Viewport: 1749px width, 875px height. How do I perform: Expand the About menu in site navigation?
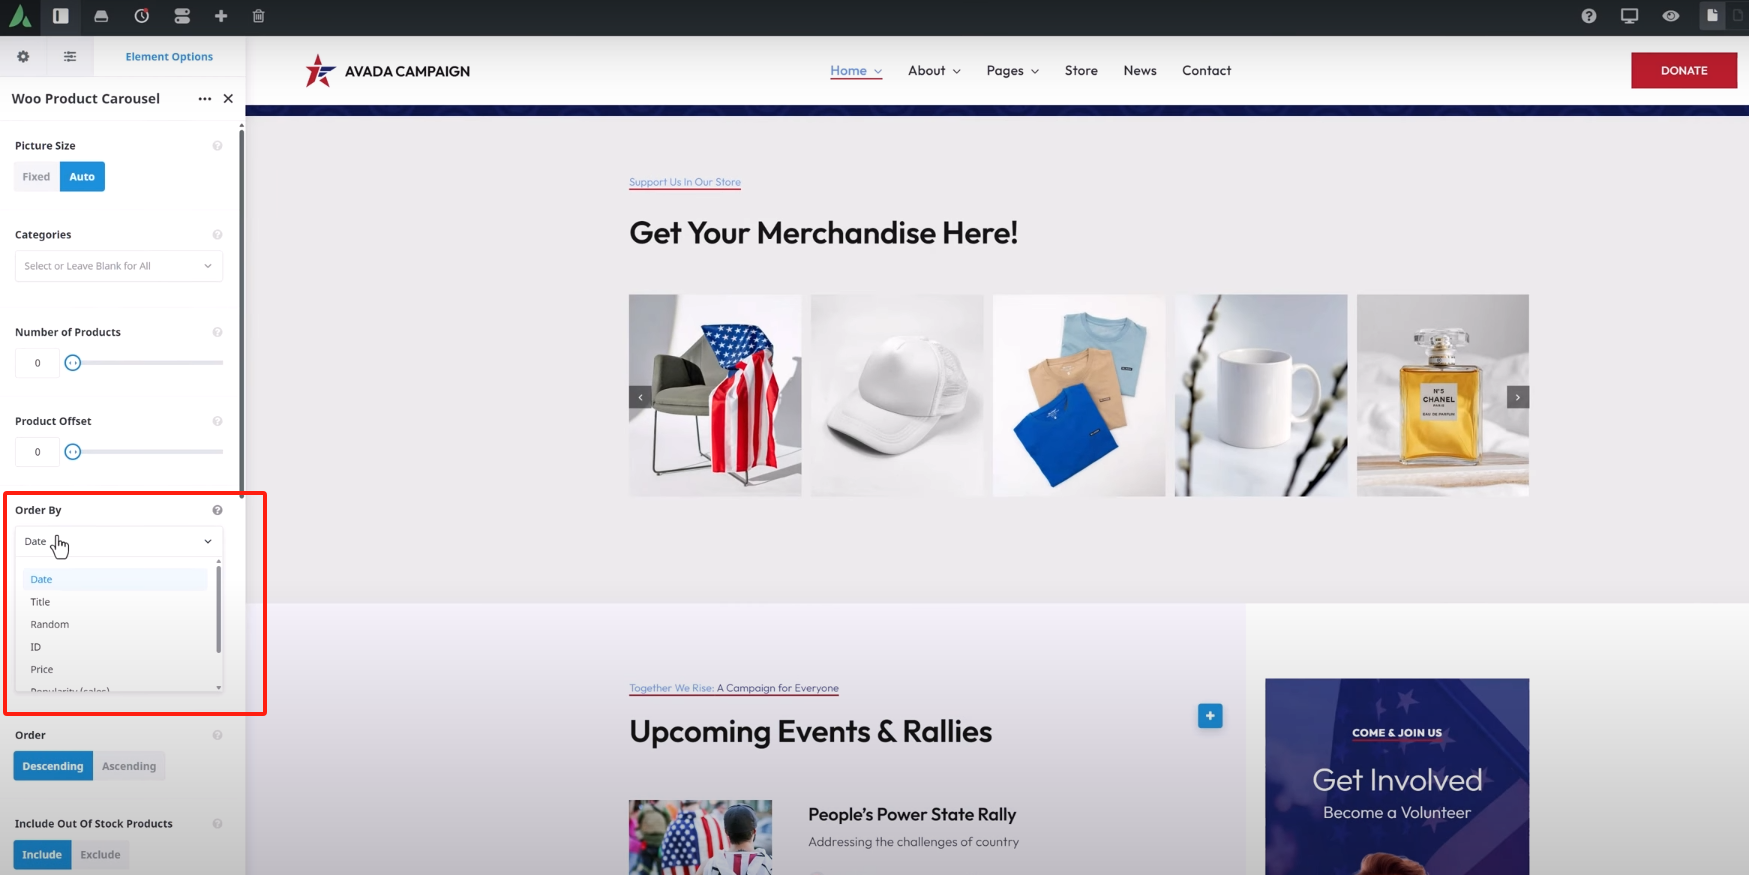point(934,71)
